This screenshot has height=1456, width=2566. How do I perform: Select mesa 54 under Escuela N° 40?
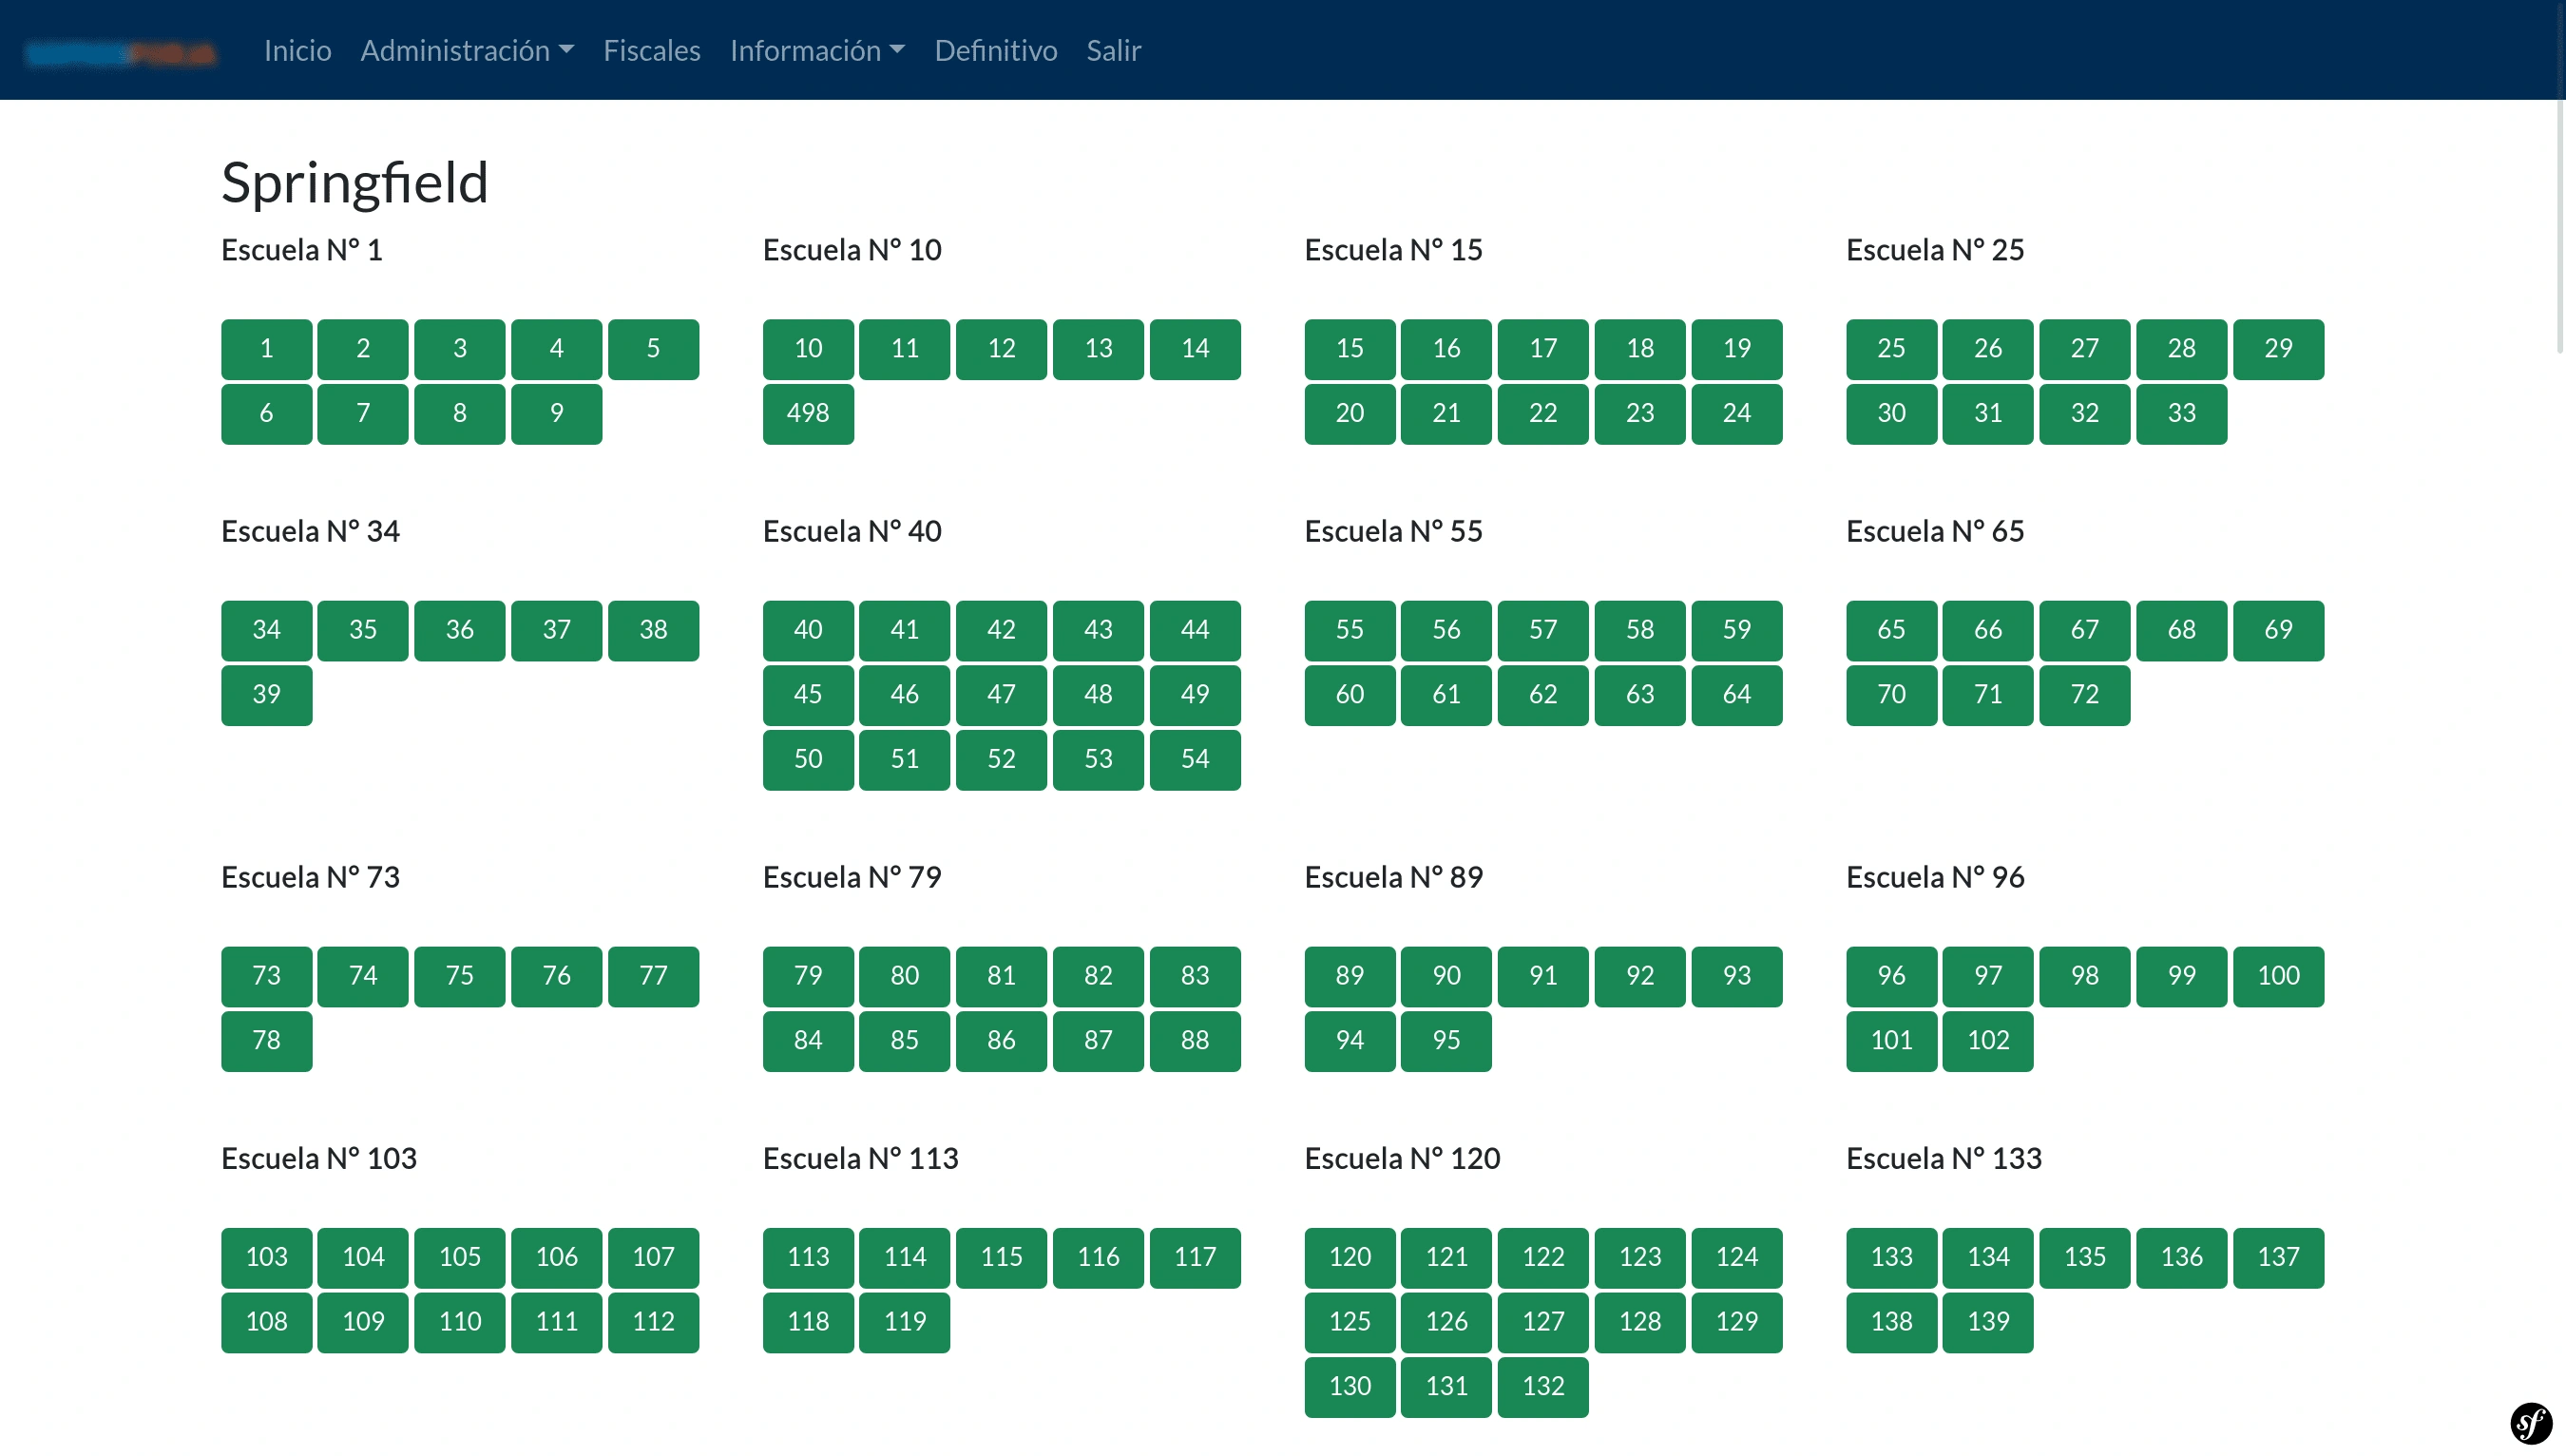(x=1194, y=759)
